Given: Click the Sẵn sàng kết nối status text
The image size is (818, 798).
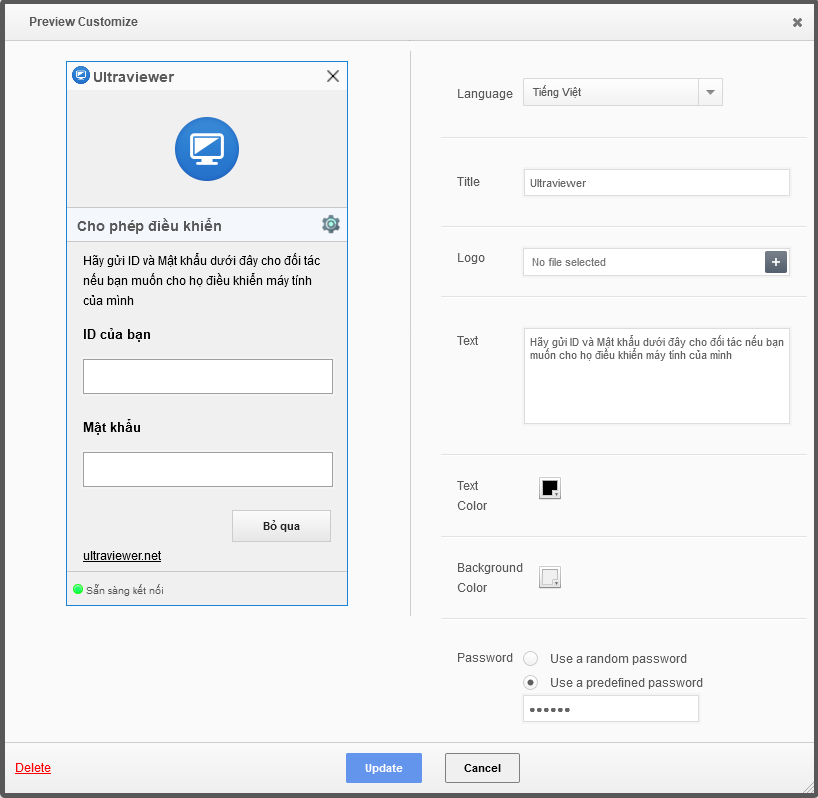Looking at the screenshot, I should click(125, 590).
